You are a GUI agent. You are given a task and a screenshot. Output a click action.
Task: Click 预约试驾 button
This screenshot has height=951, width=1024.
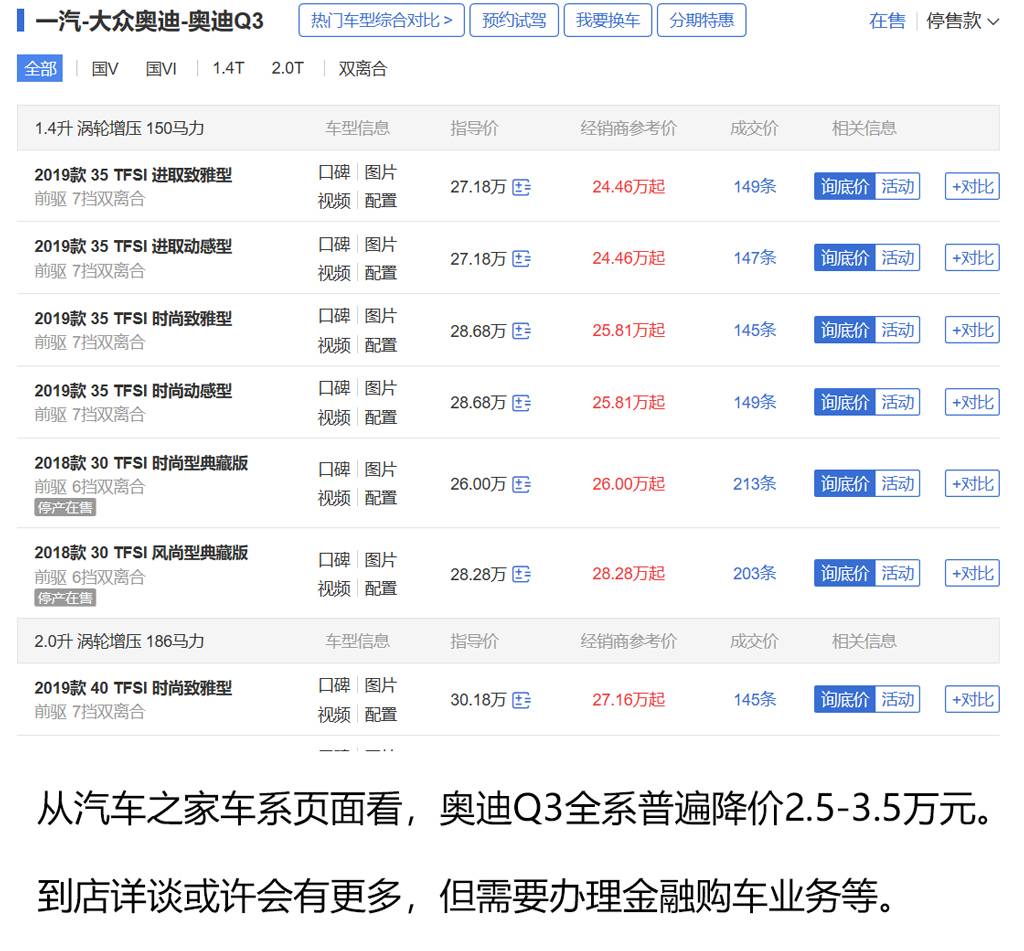click(x=514, y=20)
